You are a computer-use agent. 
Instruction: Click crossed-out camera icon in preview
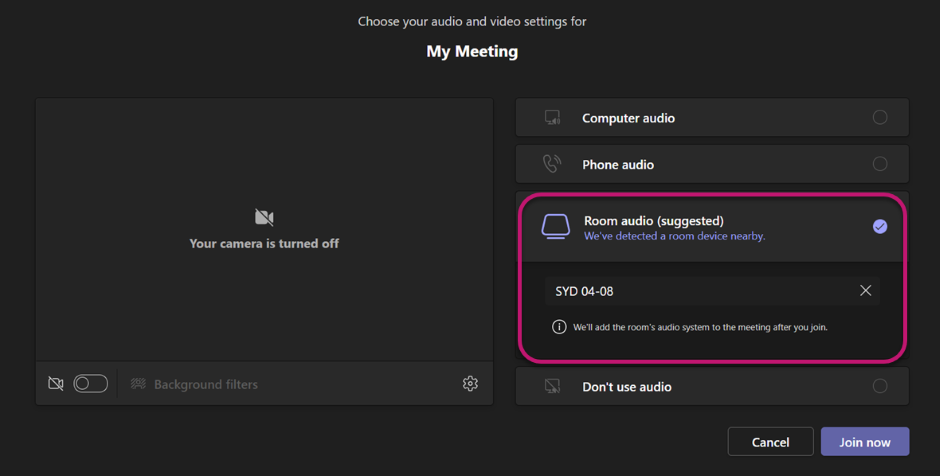[x=264, y=217]
